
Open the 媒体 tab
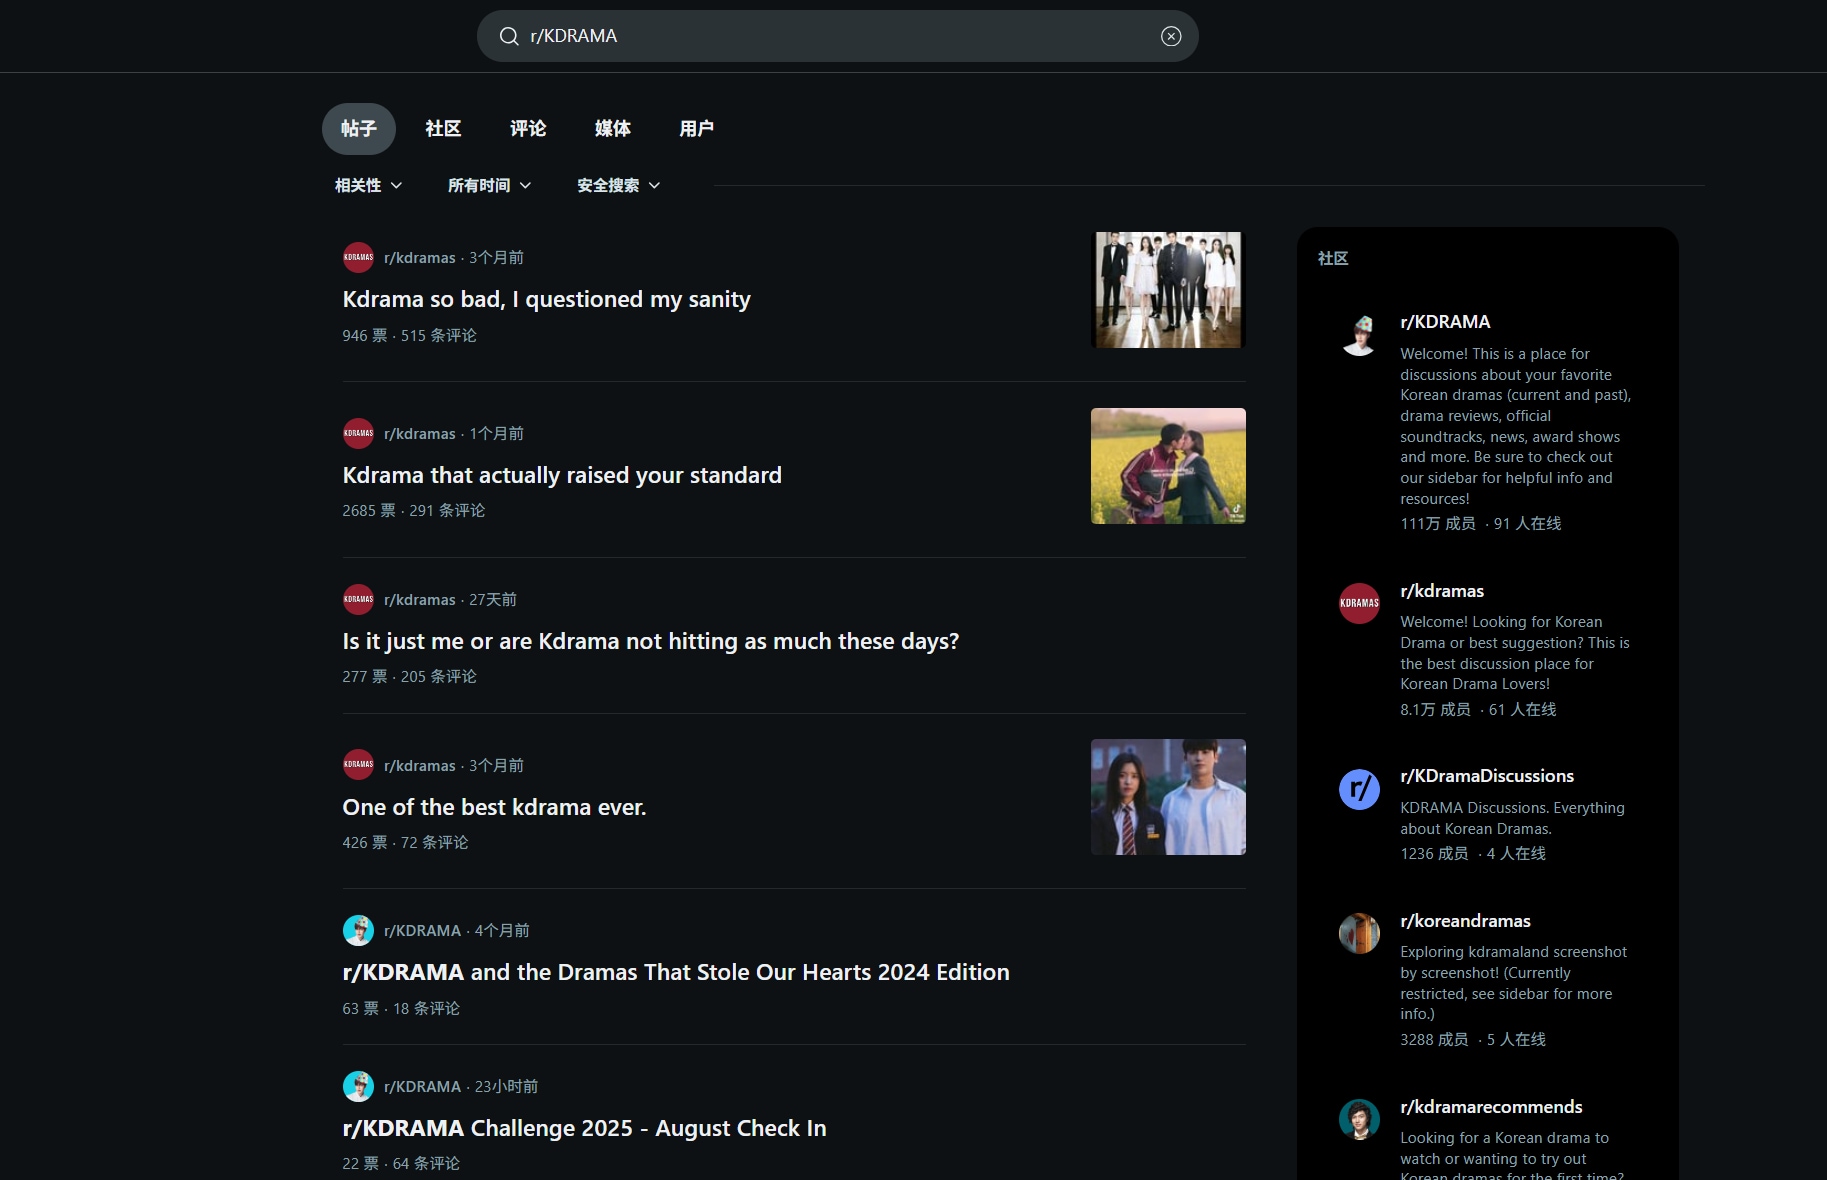click(613, 129)
